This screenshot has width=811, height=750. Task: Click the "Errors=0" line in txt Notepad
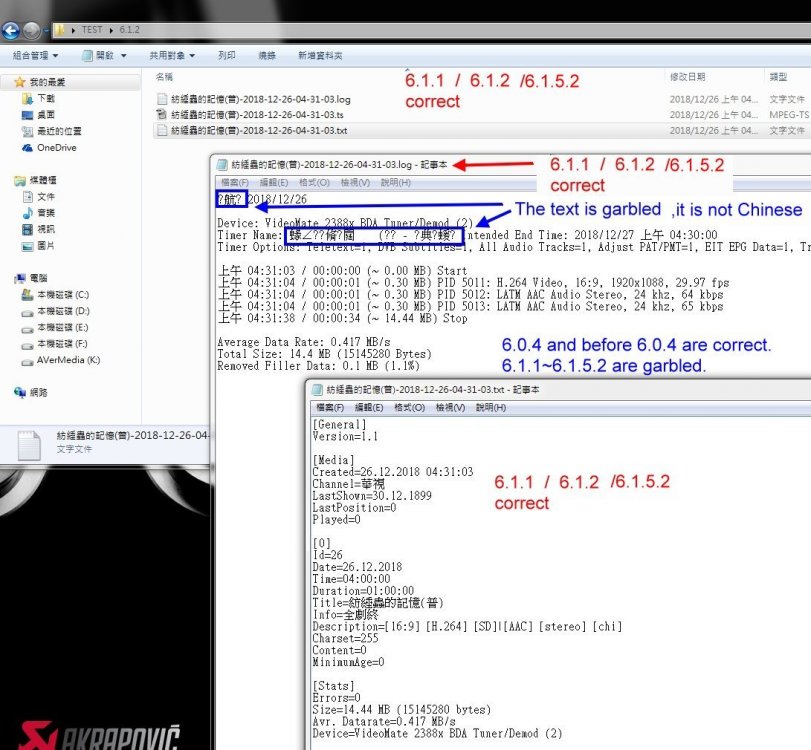click(x=336, y=698)
